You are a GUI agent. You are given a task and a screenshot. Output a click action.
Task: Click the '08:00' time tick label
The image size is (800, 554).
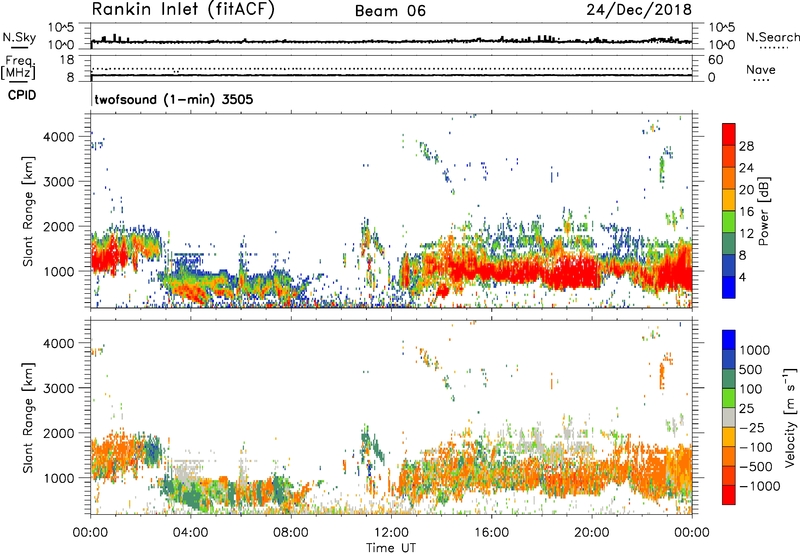[291, 533]
